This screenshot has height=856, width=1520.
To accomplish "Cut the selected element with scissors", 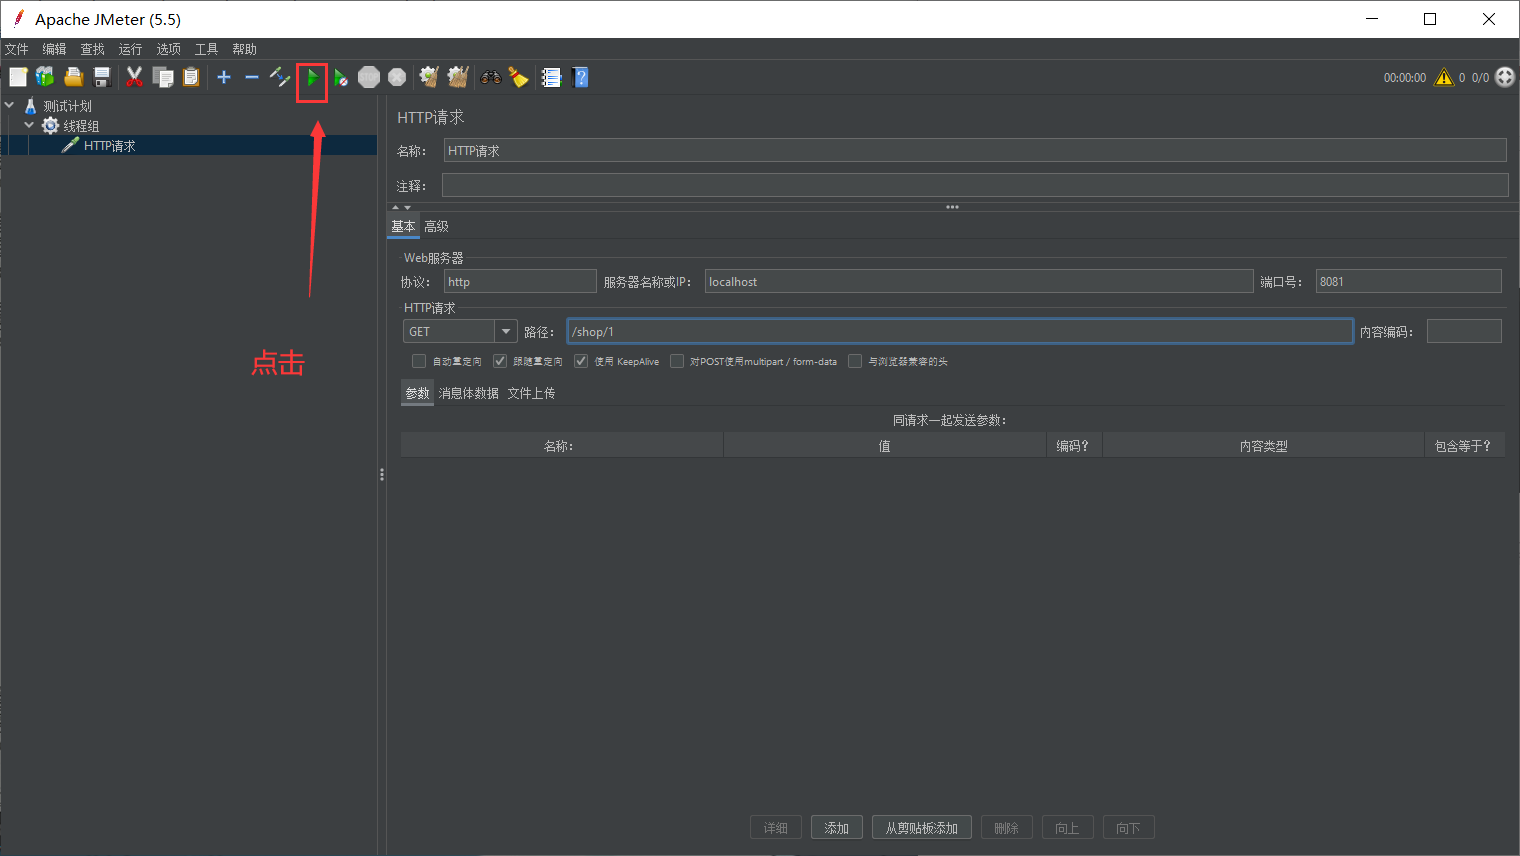I will tap(134, 77).
